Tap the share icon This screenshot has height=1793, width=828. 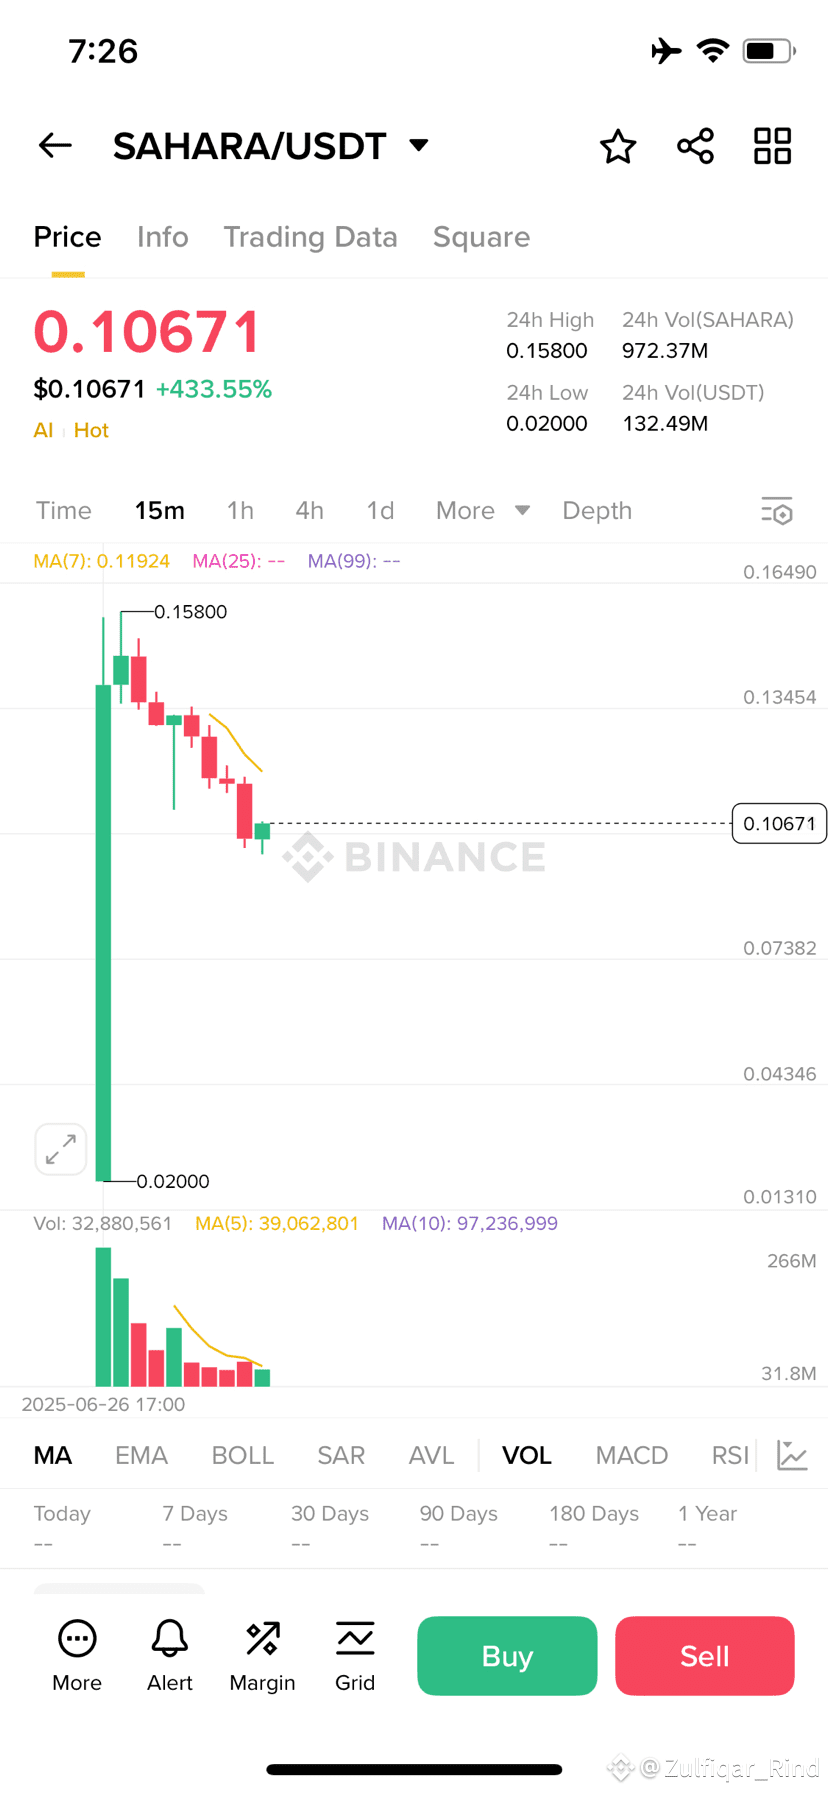click(x=695, y=147)
